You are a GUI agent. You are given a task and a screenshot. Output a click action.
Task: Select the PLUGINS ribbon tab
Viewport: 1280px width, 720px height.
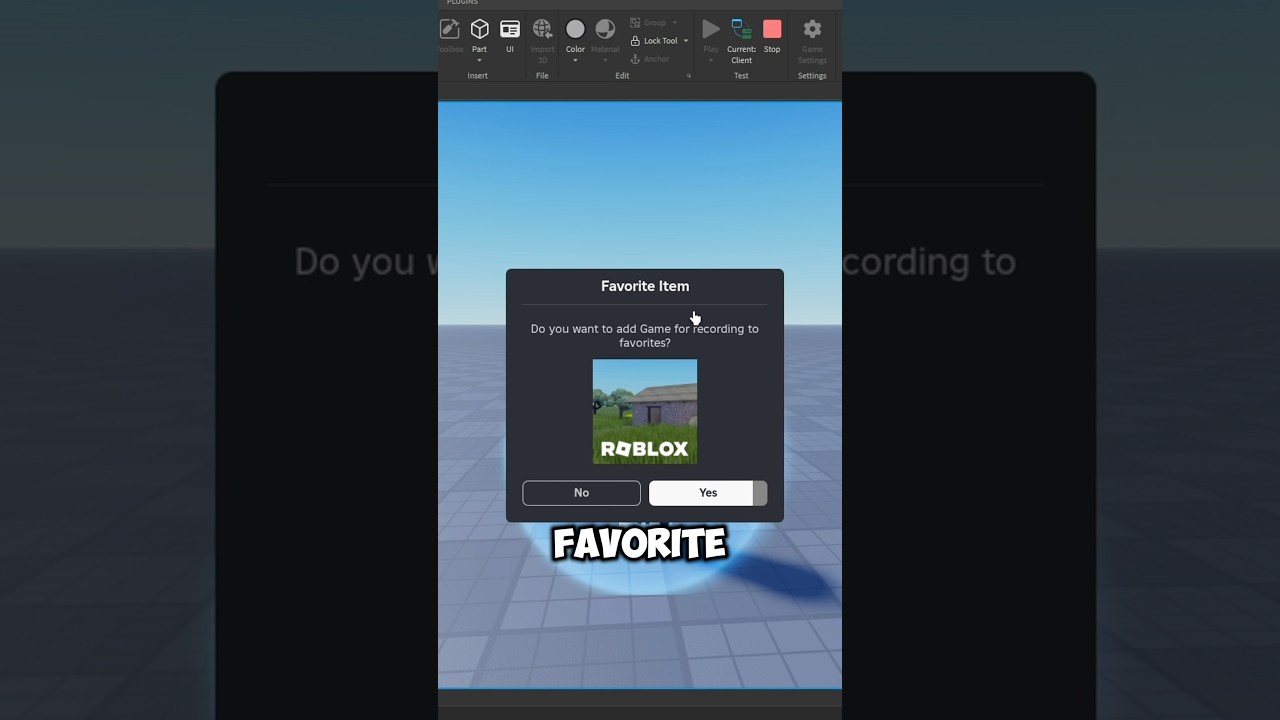click(x=462, y=3)
